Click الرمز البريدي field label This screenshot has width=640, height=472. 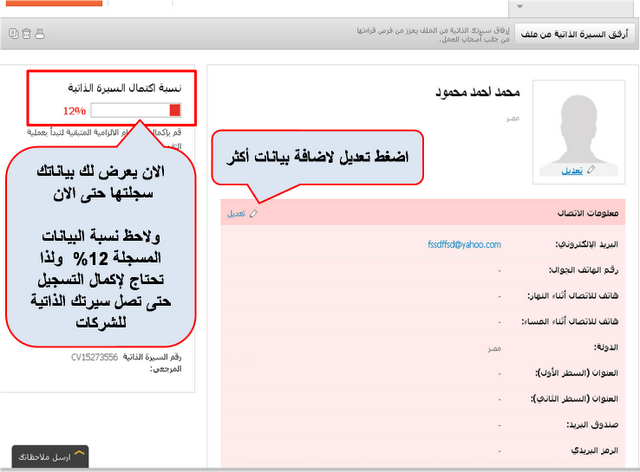pos(595,450)
